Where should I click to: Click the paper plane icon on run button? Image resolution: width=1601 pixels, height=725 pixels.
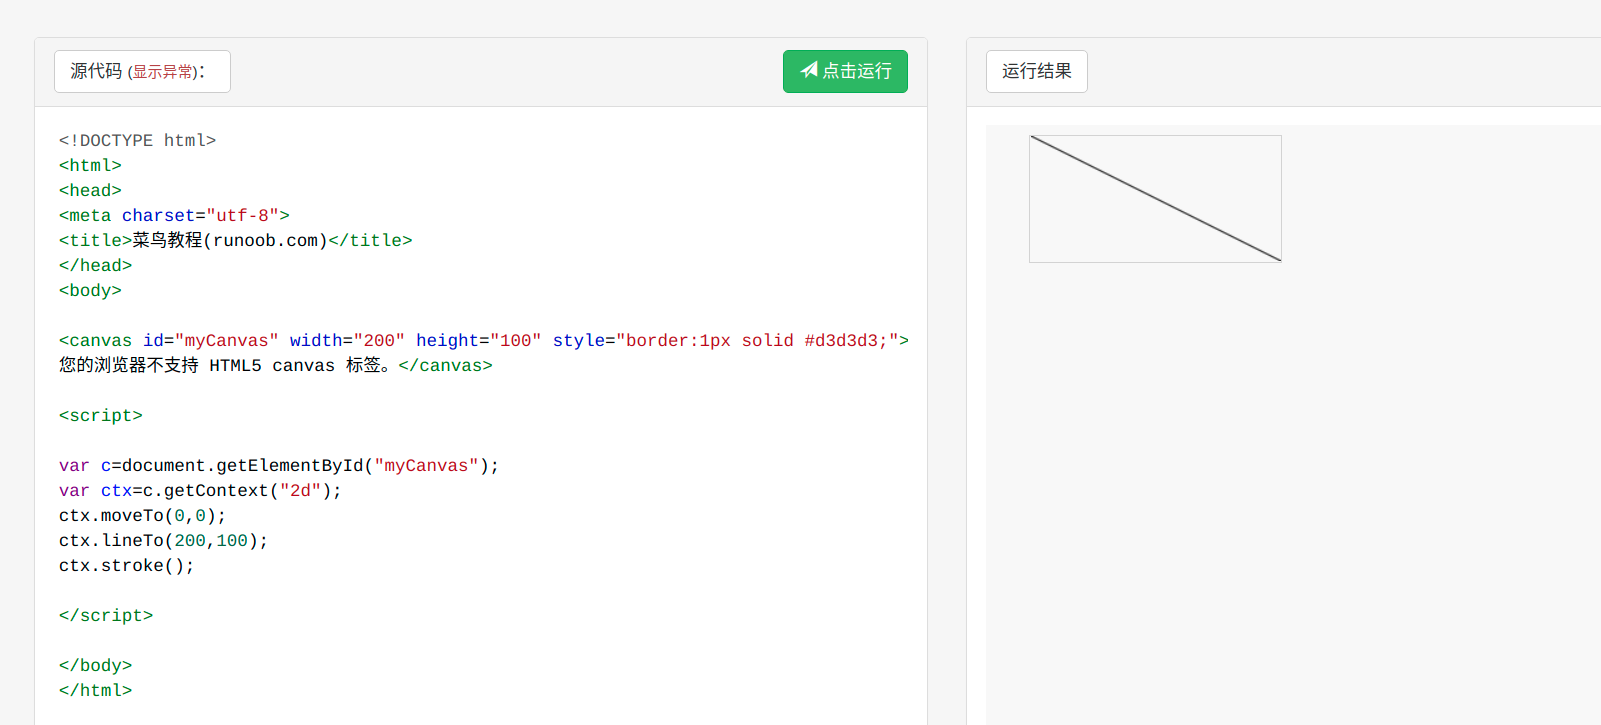point(809,70)
